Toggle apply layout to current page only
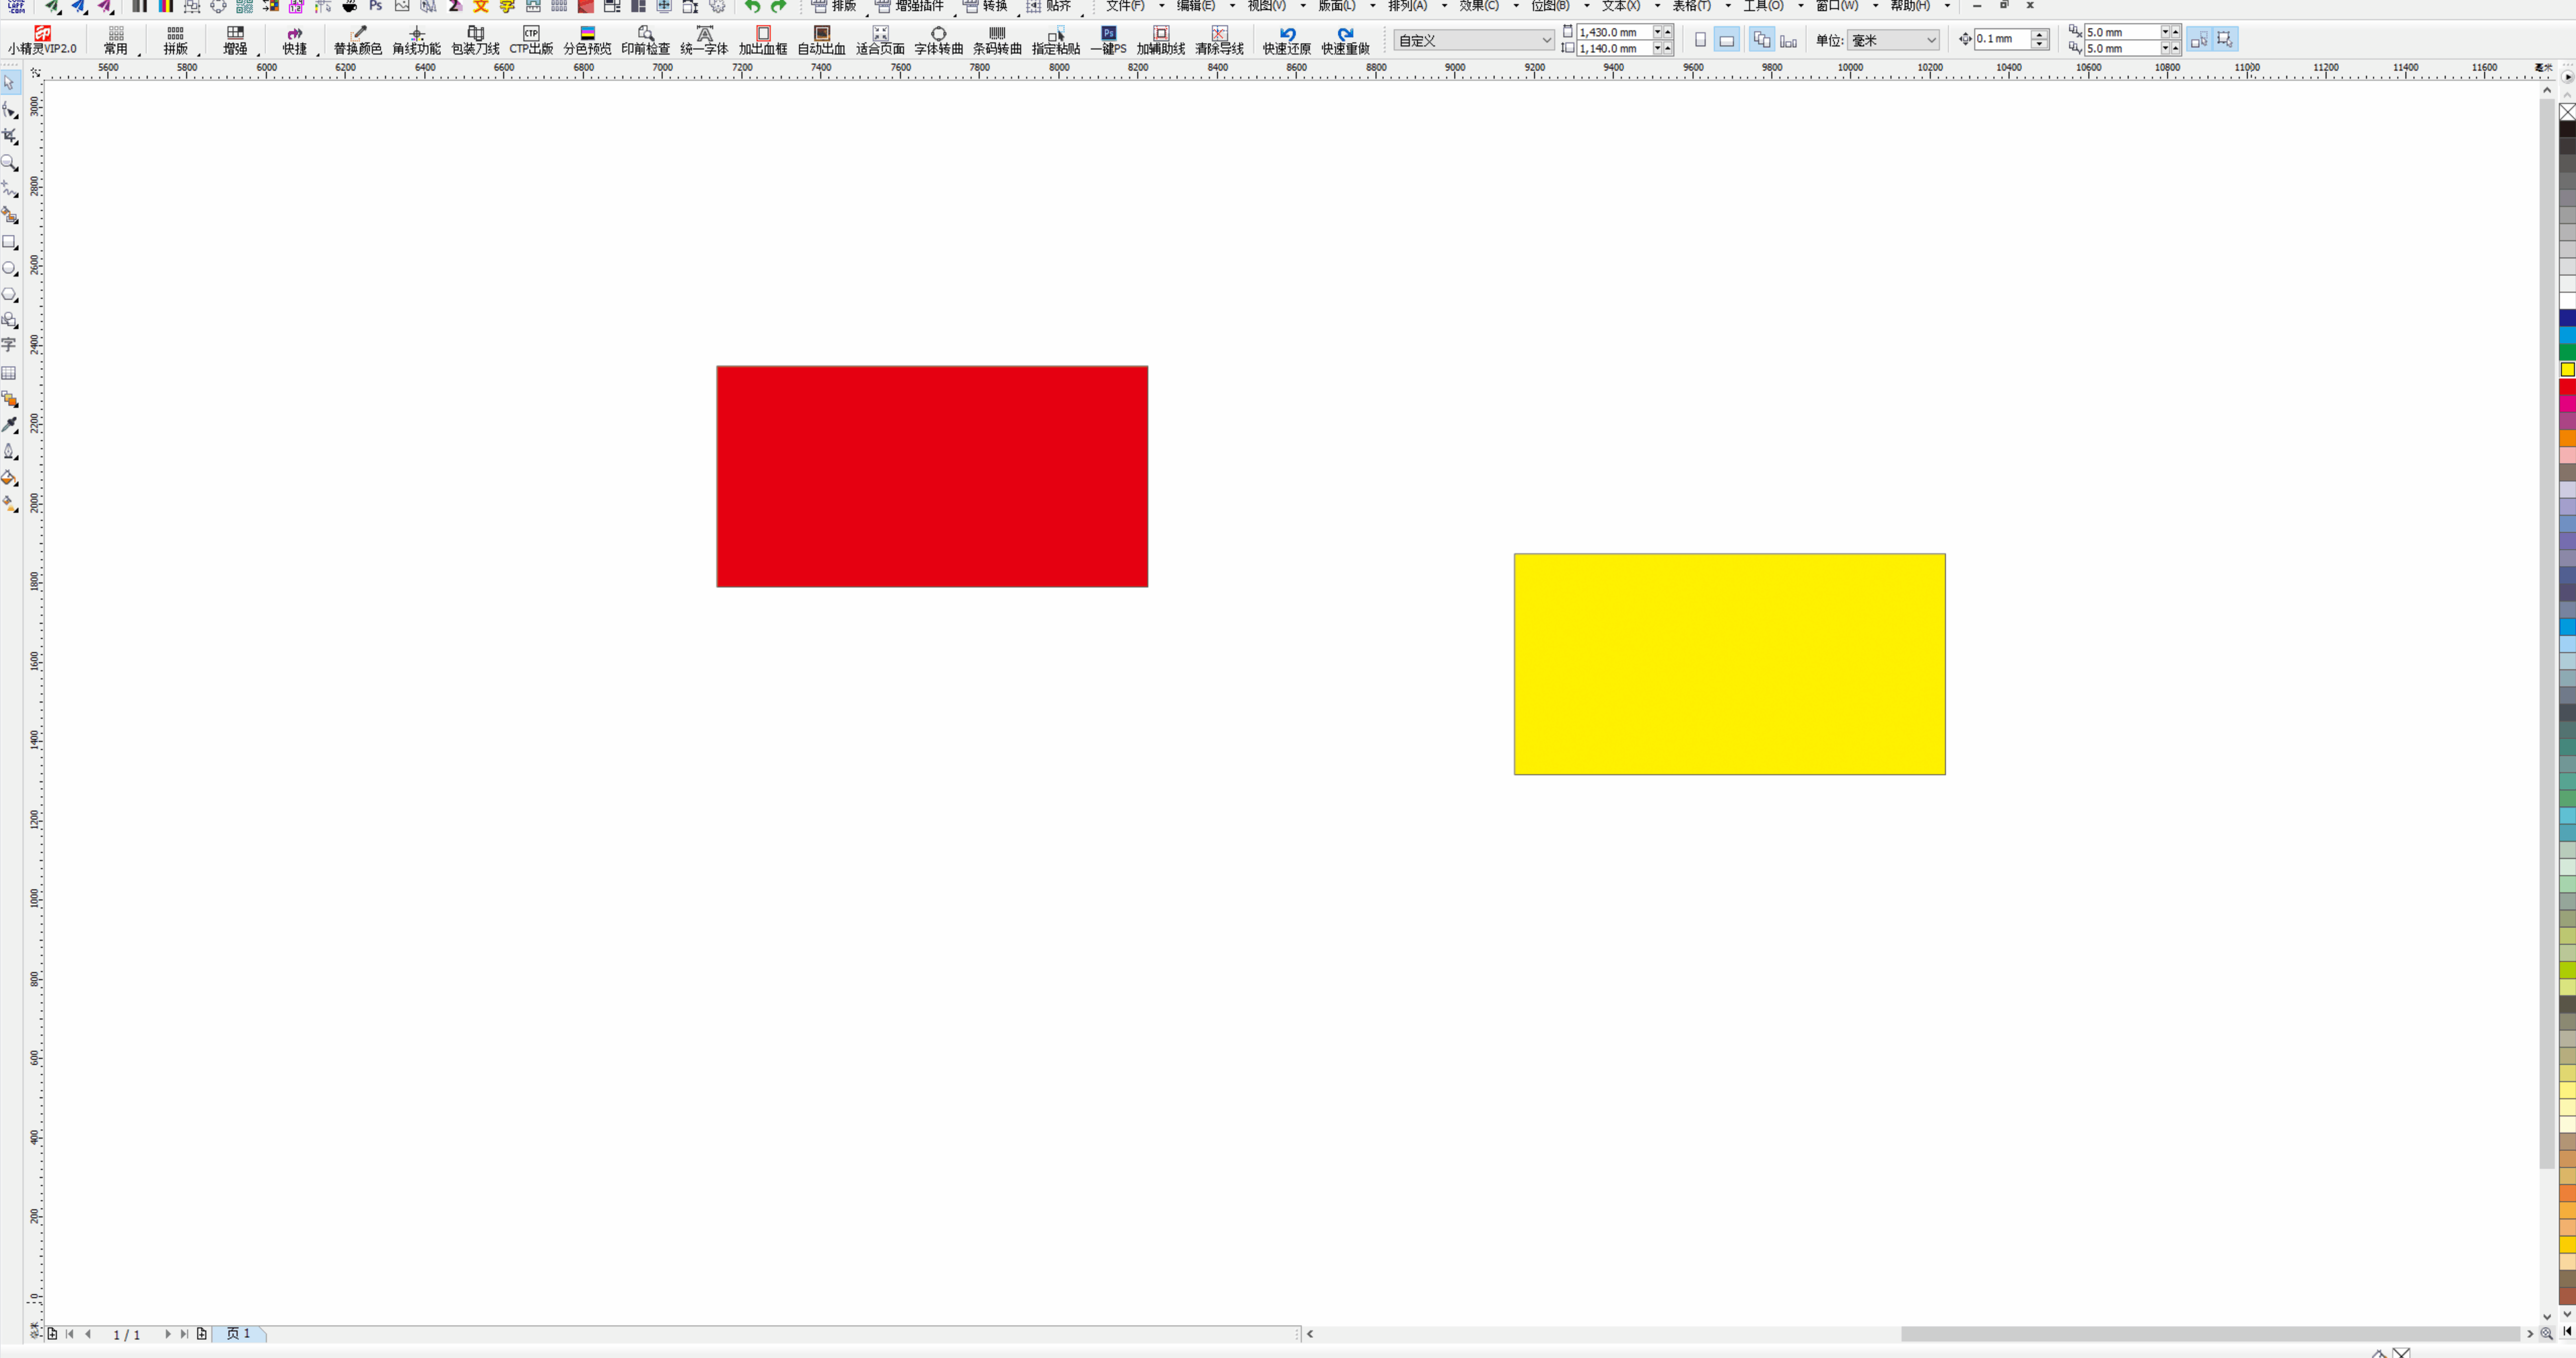The height and width of the screenshot is (1358, 2576). [1788, 40]
